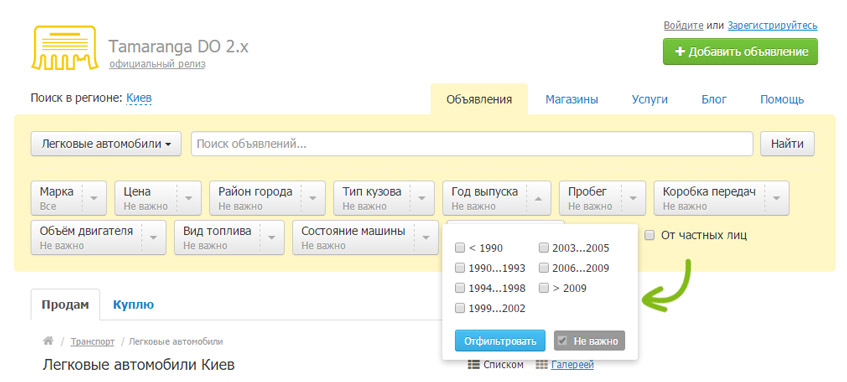Click the list view icon next to Списком
Screen dimensions: 847x382
(474, 365)
